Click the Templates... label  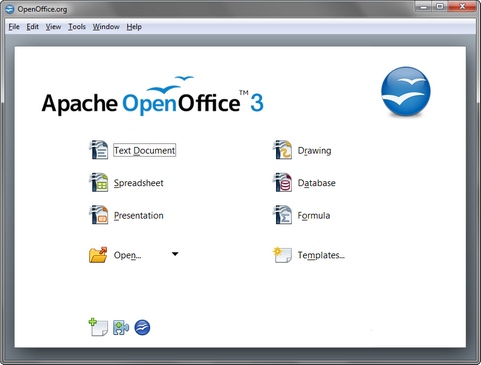[321, 255]
